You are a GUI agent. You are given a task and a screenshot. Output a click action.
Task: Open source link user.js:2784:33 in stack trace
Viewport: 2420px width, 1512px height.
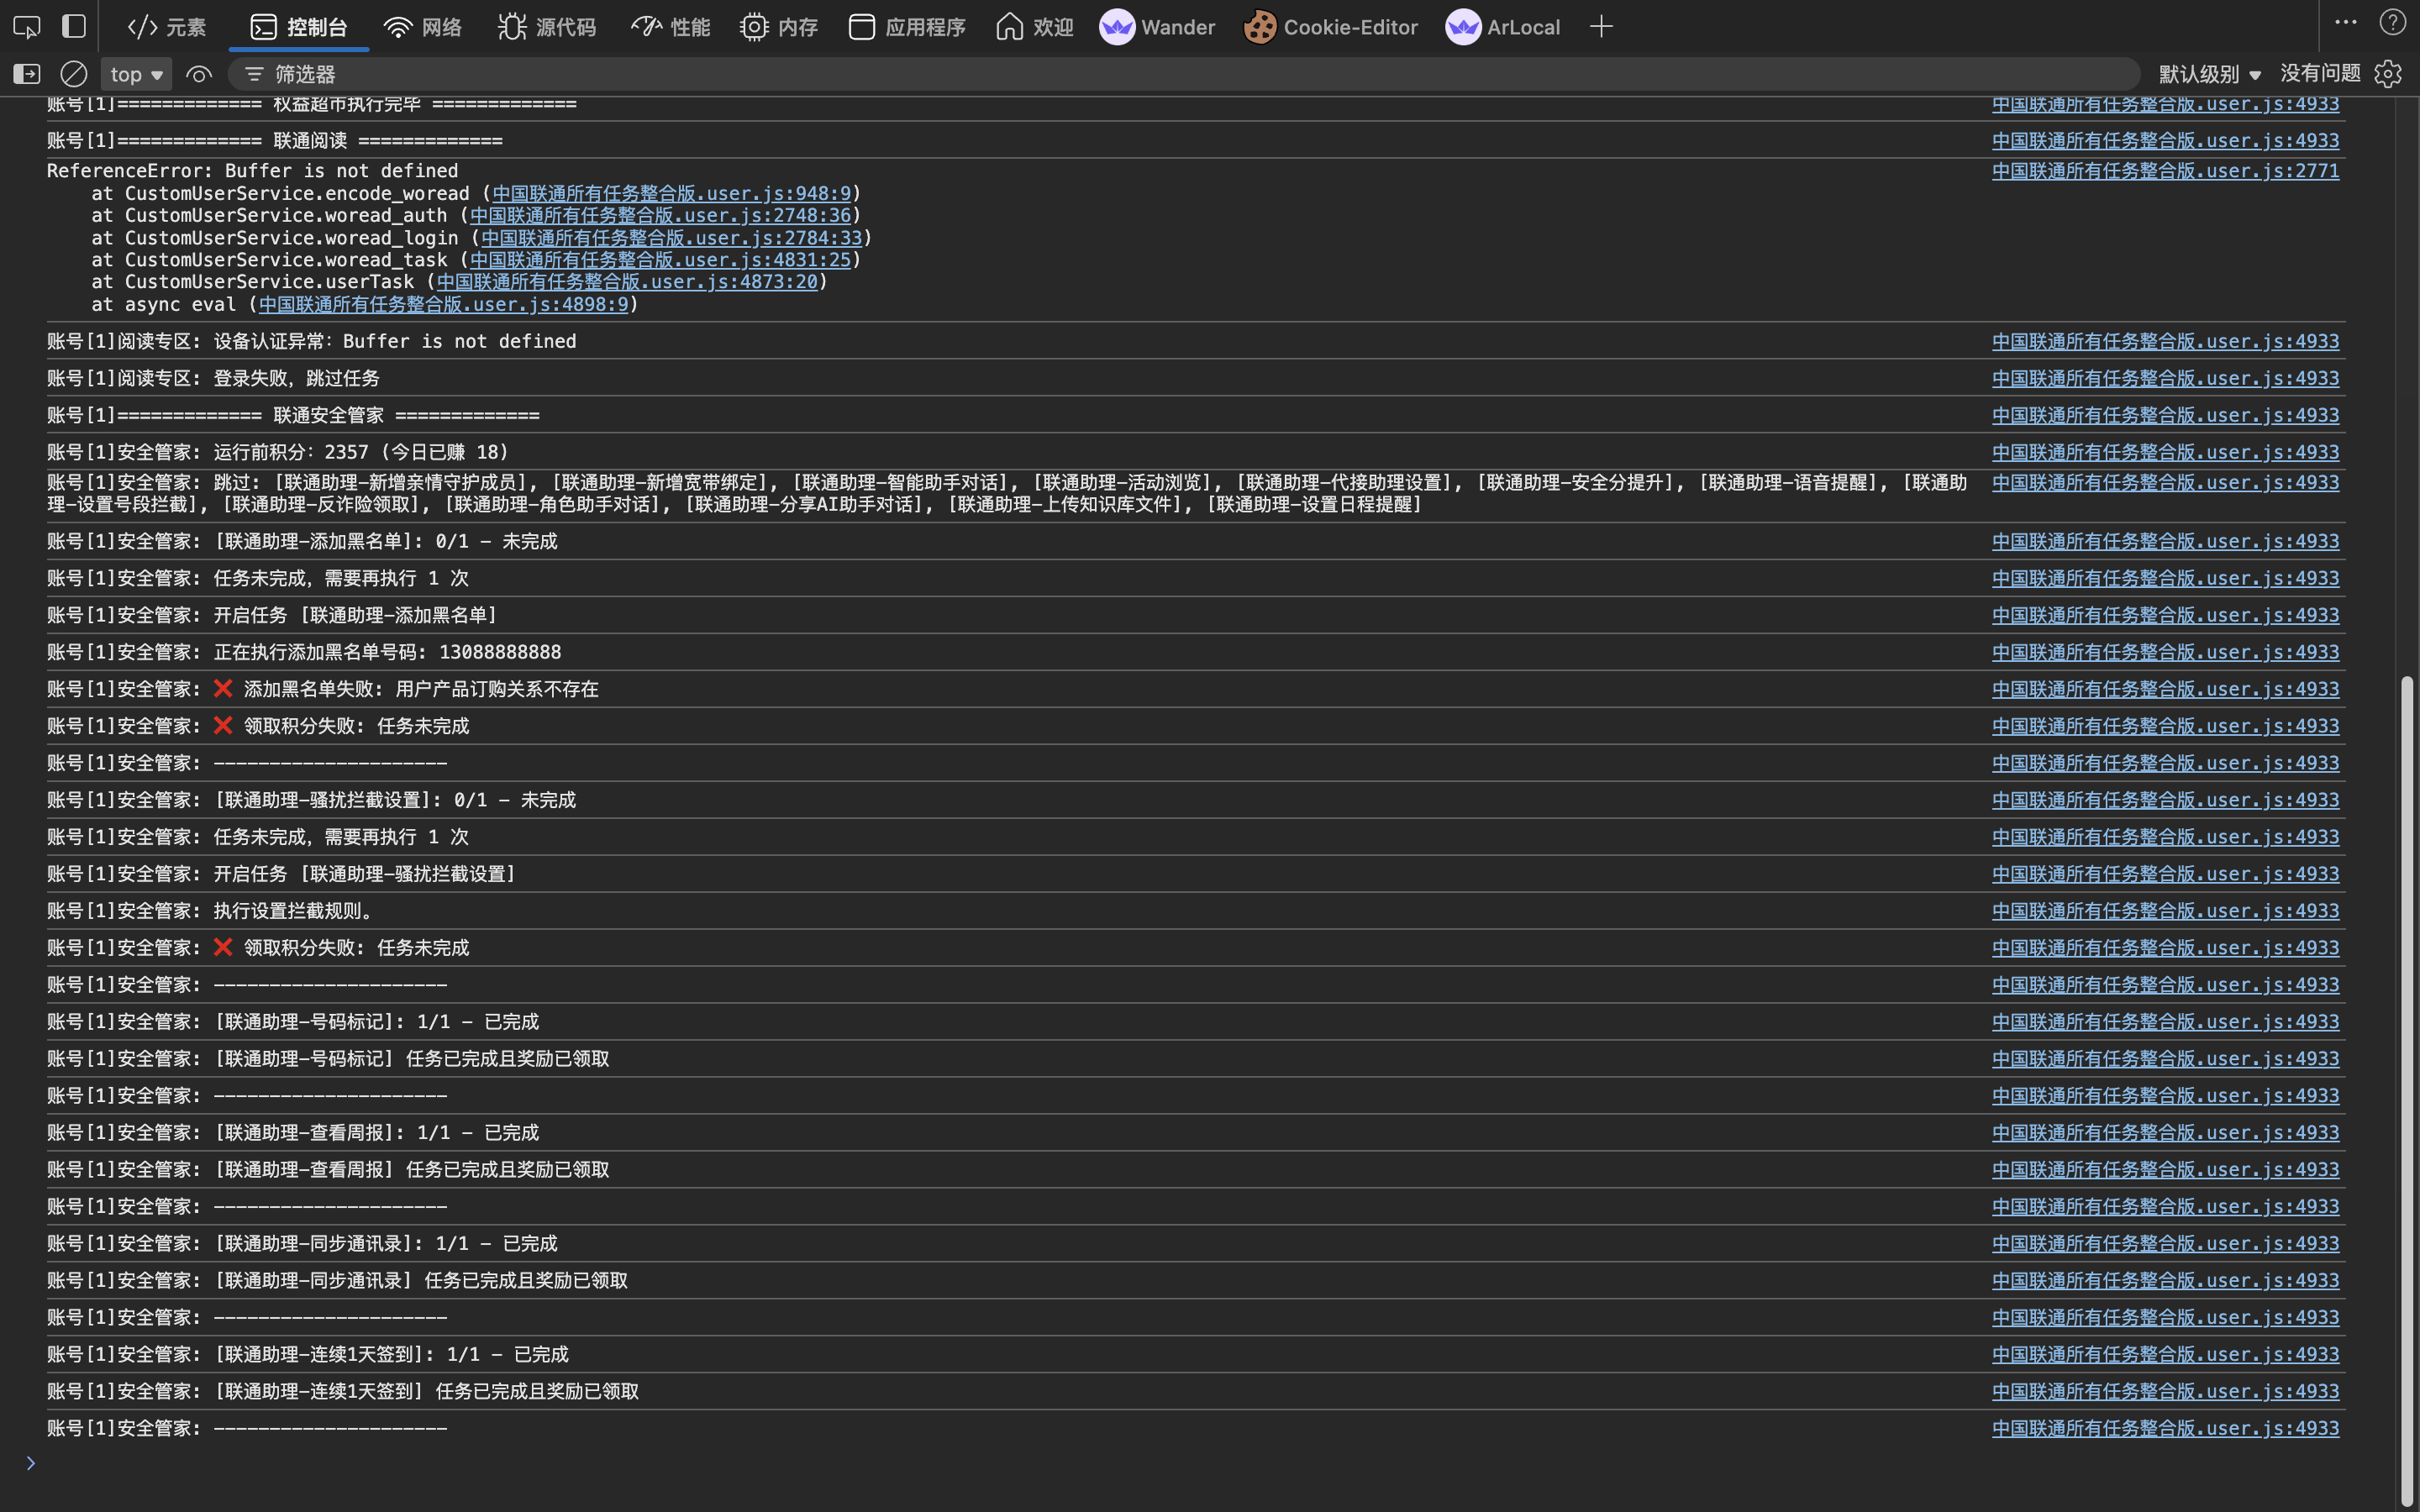672,238
